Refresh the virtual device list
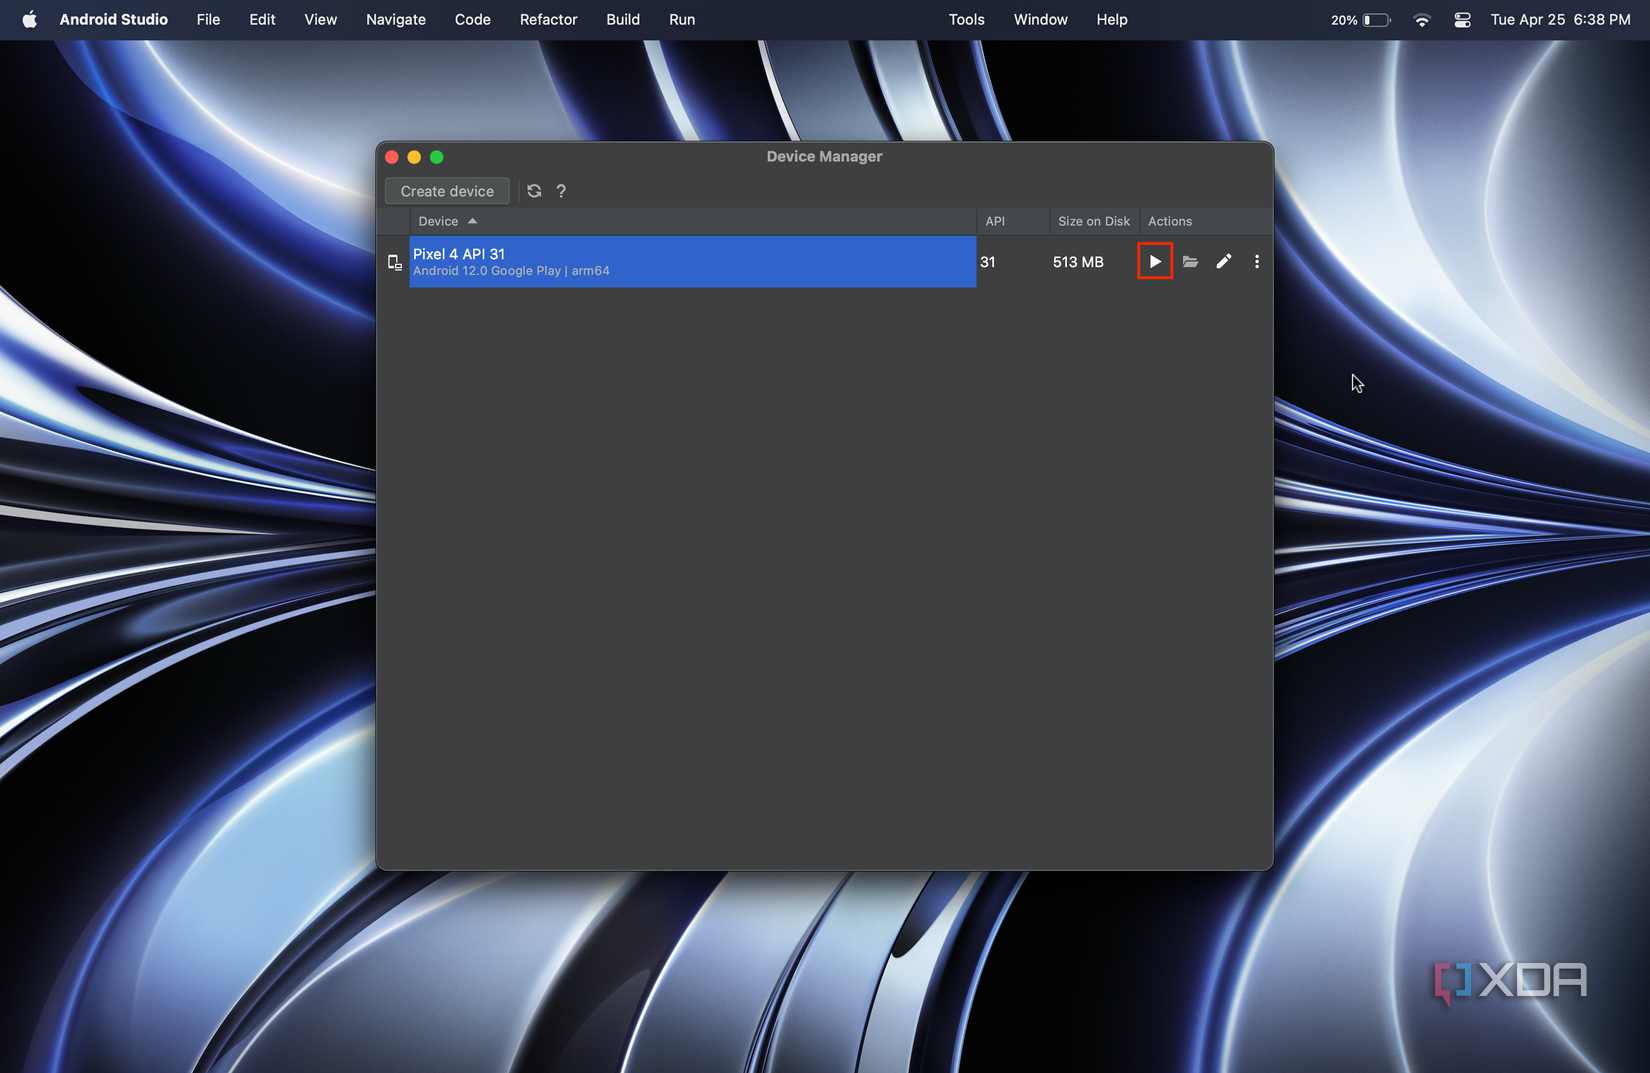The width and height of the screenshot is (1650, 1073). pyautogui.click(x=534, y=191)
